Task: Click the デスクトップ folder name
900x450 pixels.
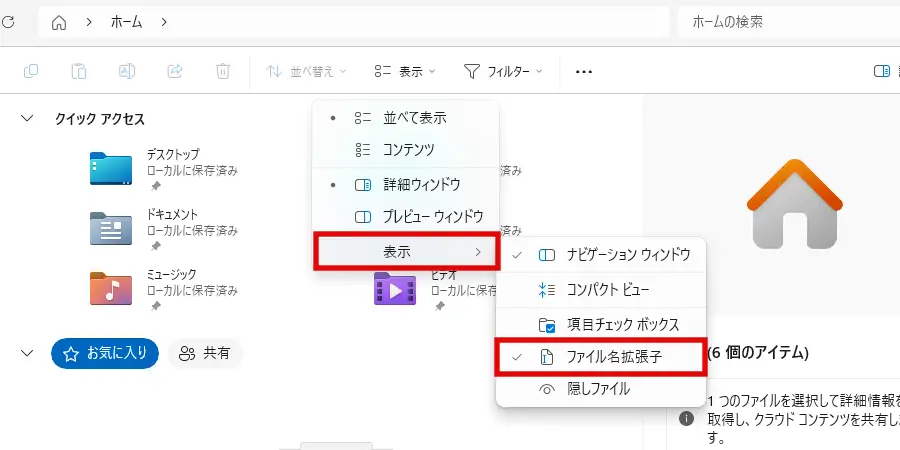Action: (173, 154)
